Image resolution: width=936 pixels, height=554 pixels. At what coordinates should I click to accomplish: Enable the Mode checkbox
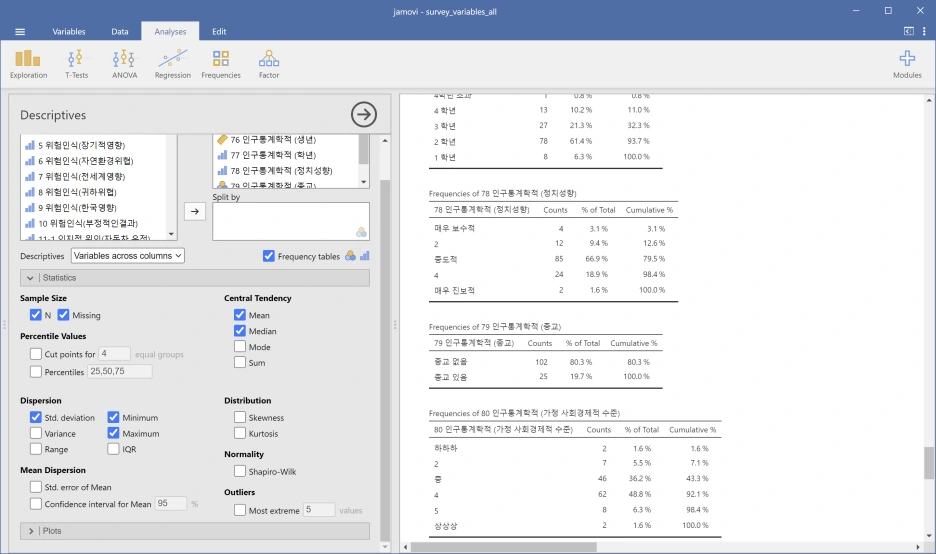(240, 346)
